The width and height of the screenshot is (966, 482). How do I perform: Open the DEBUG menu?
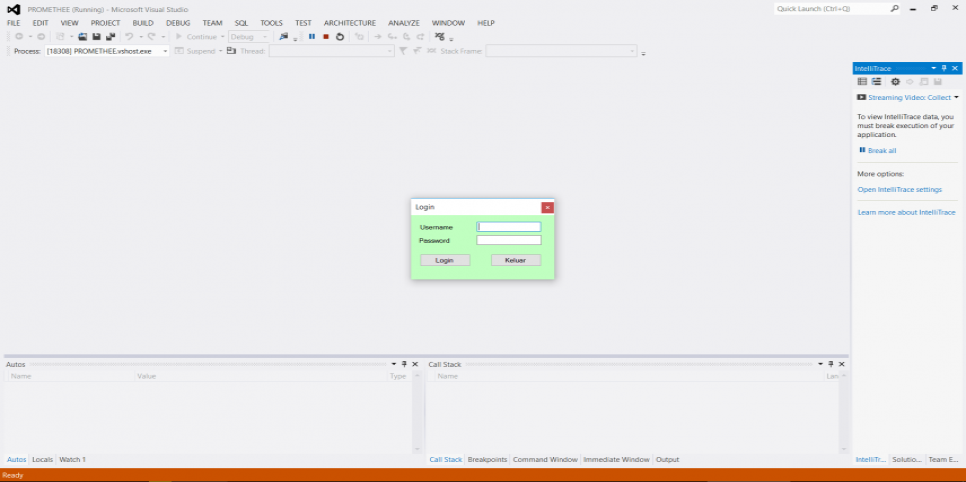178,23
